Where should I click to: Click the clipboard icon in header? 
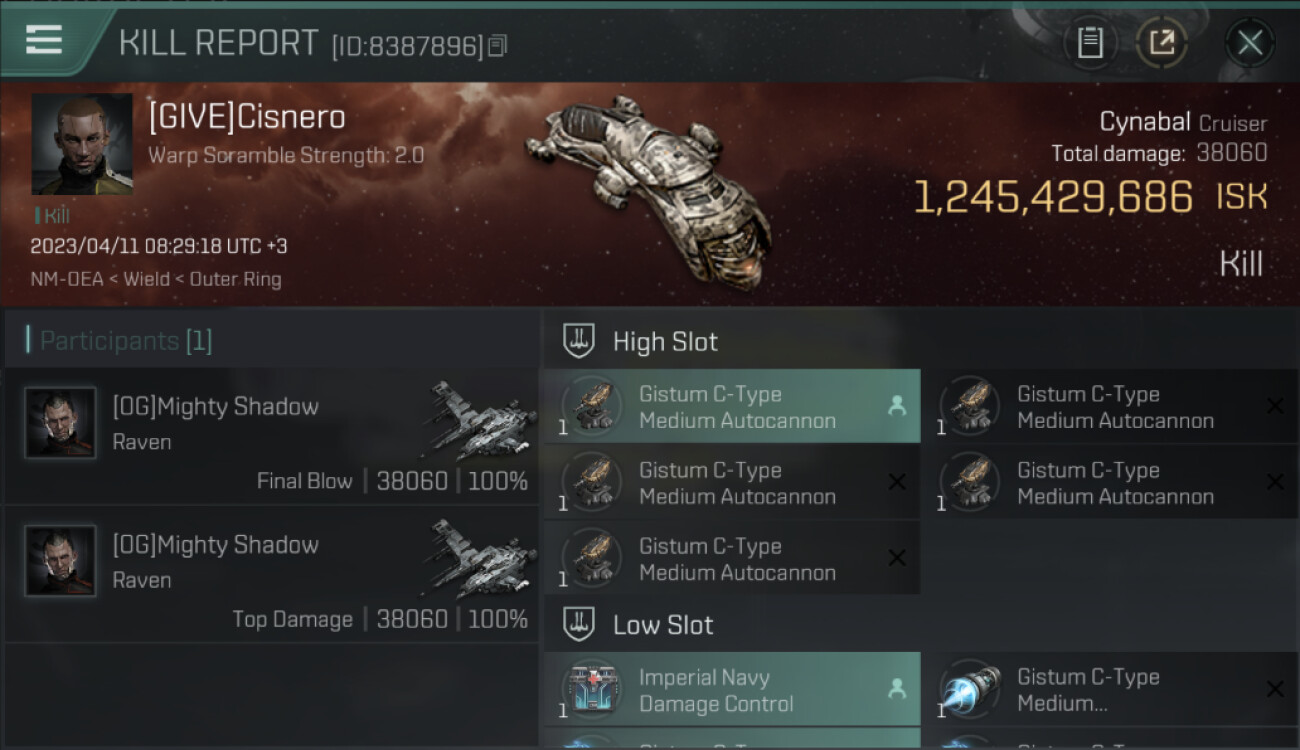pos(1090,43)
